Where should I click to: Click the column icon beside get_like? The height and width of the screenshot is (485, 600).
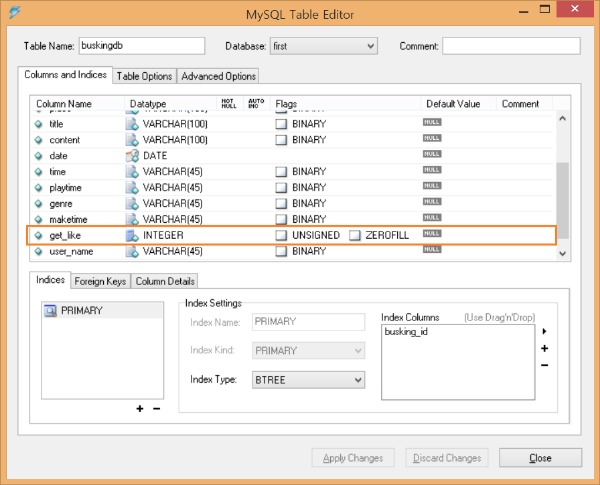click(x=41, y=235)
